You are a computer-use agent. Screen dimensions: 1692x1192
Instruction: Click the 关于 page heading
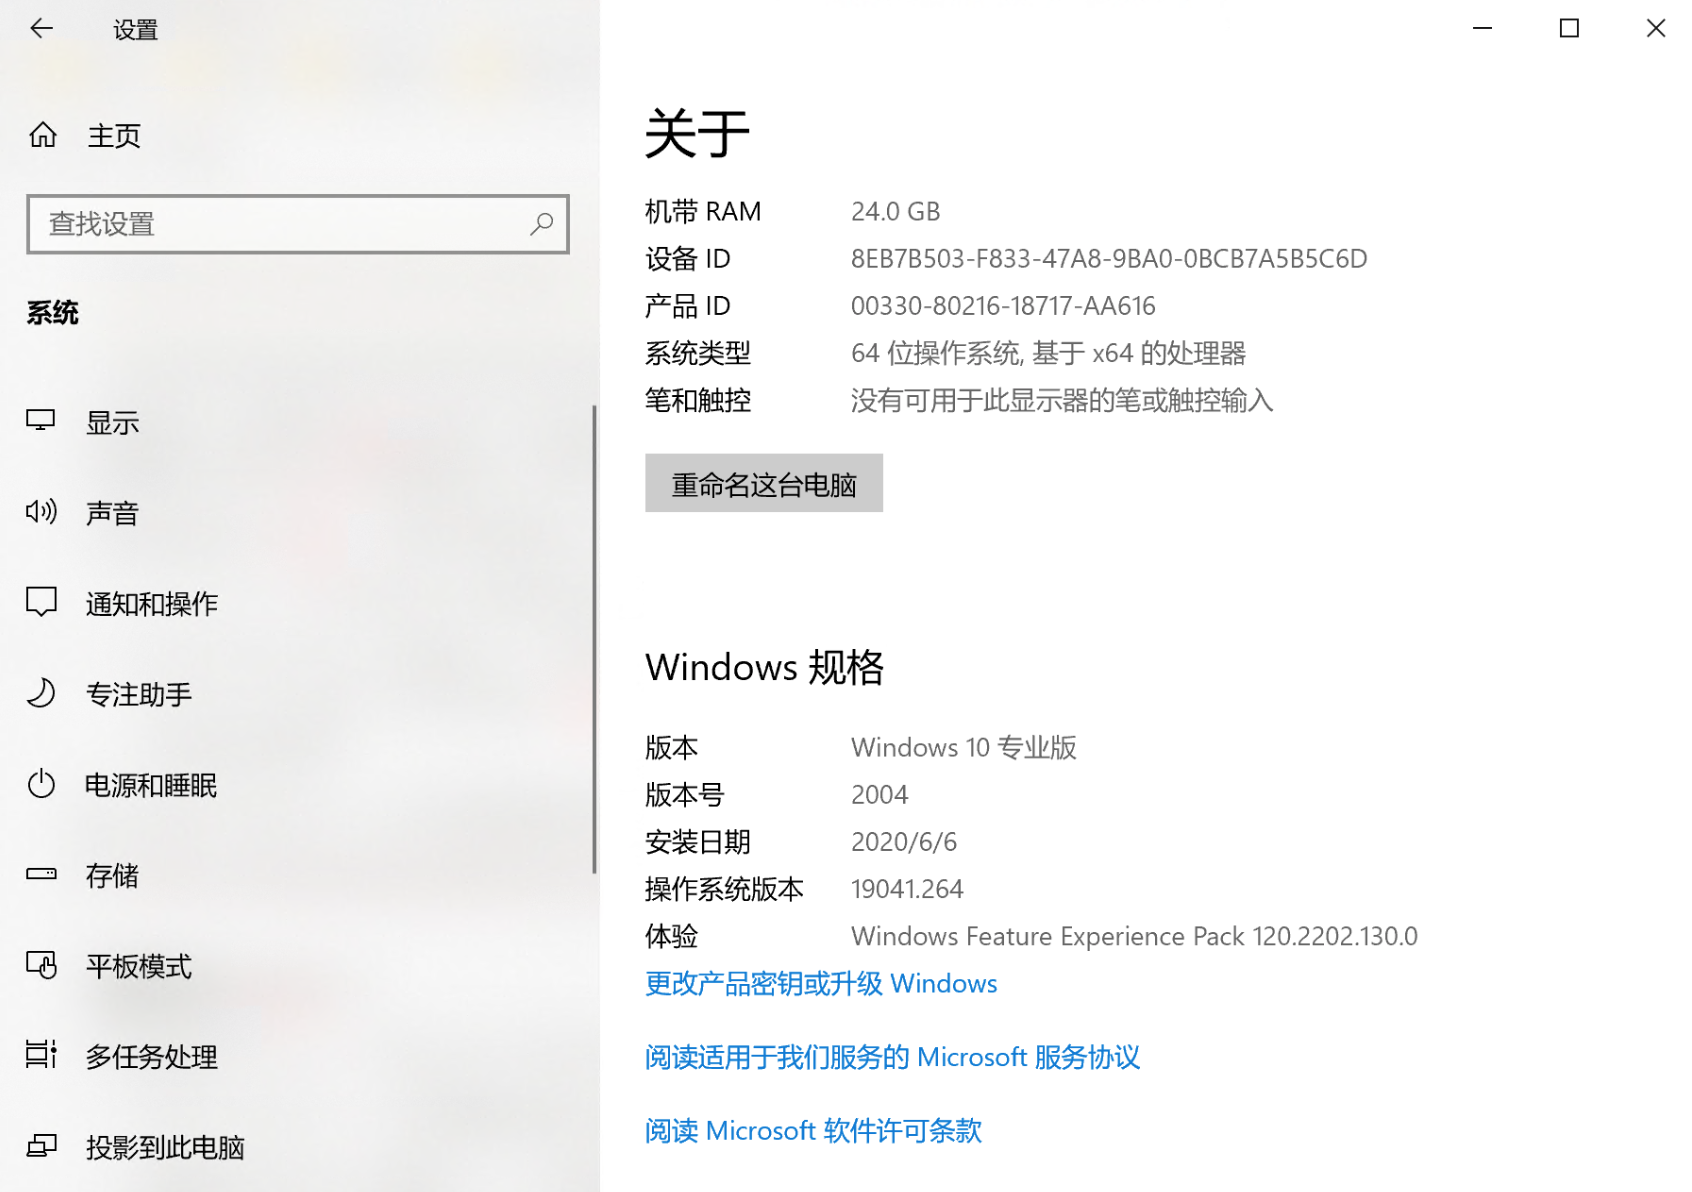pyautogui.click(x=697, y=132)
